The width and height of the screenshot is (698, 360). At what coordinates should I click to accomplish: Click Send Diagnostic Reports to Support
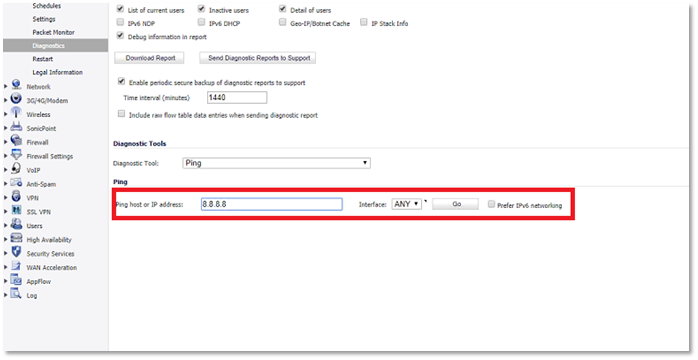coord(259,58)
